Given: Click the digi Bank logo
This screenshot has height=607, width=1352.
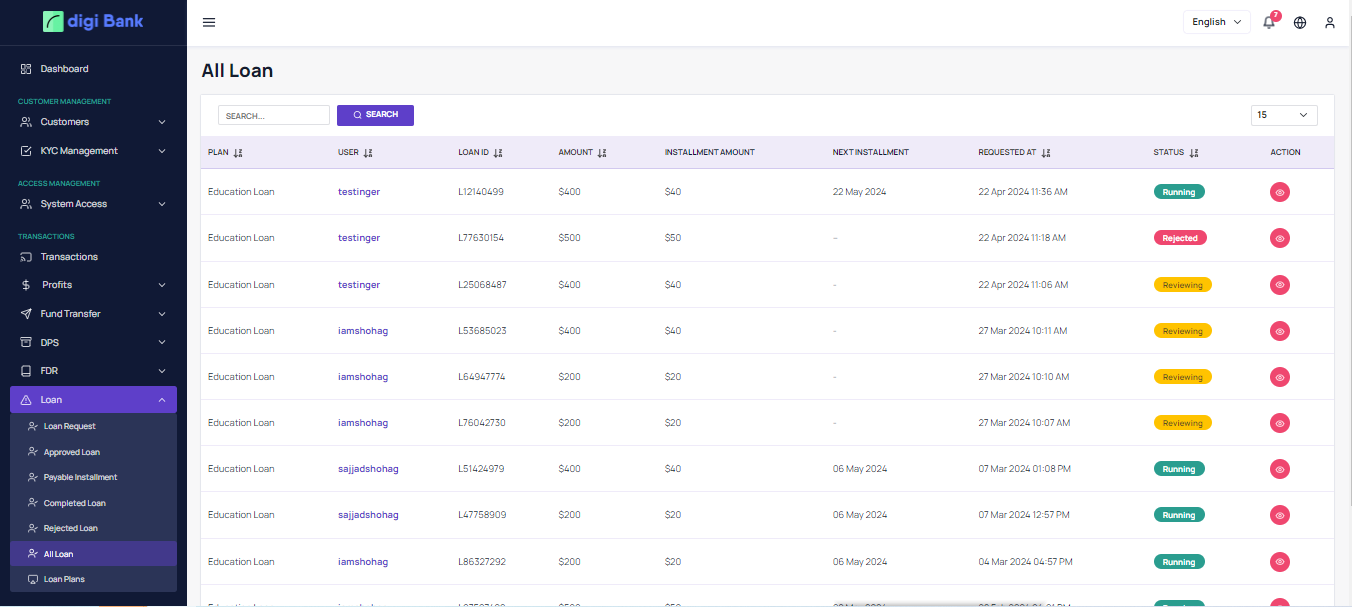Looking at the screenshot, I should [93, 21].
